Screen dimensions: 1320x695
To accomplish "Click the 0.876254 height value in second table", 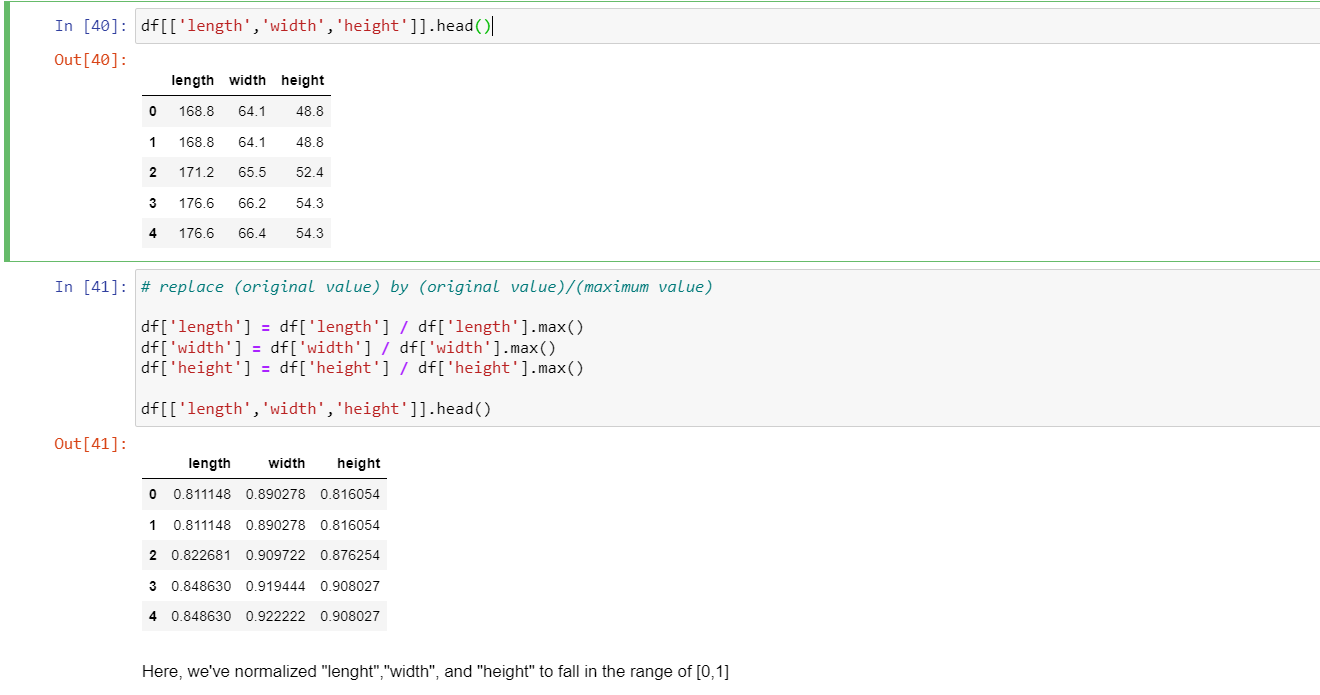I will pos(350,555).
